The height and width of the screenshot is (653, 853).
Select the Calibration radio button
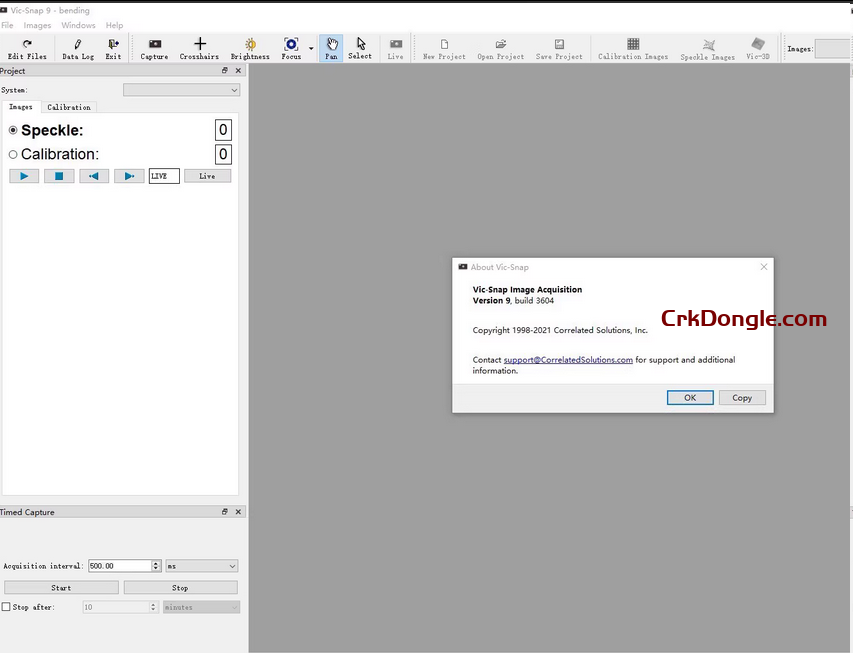coord(14,155)
